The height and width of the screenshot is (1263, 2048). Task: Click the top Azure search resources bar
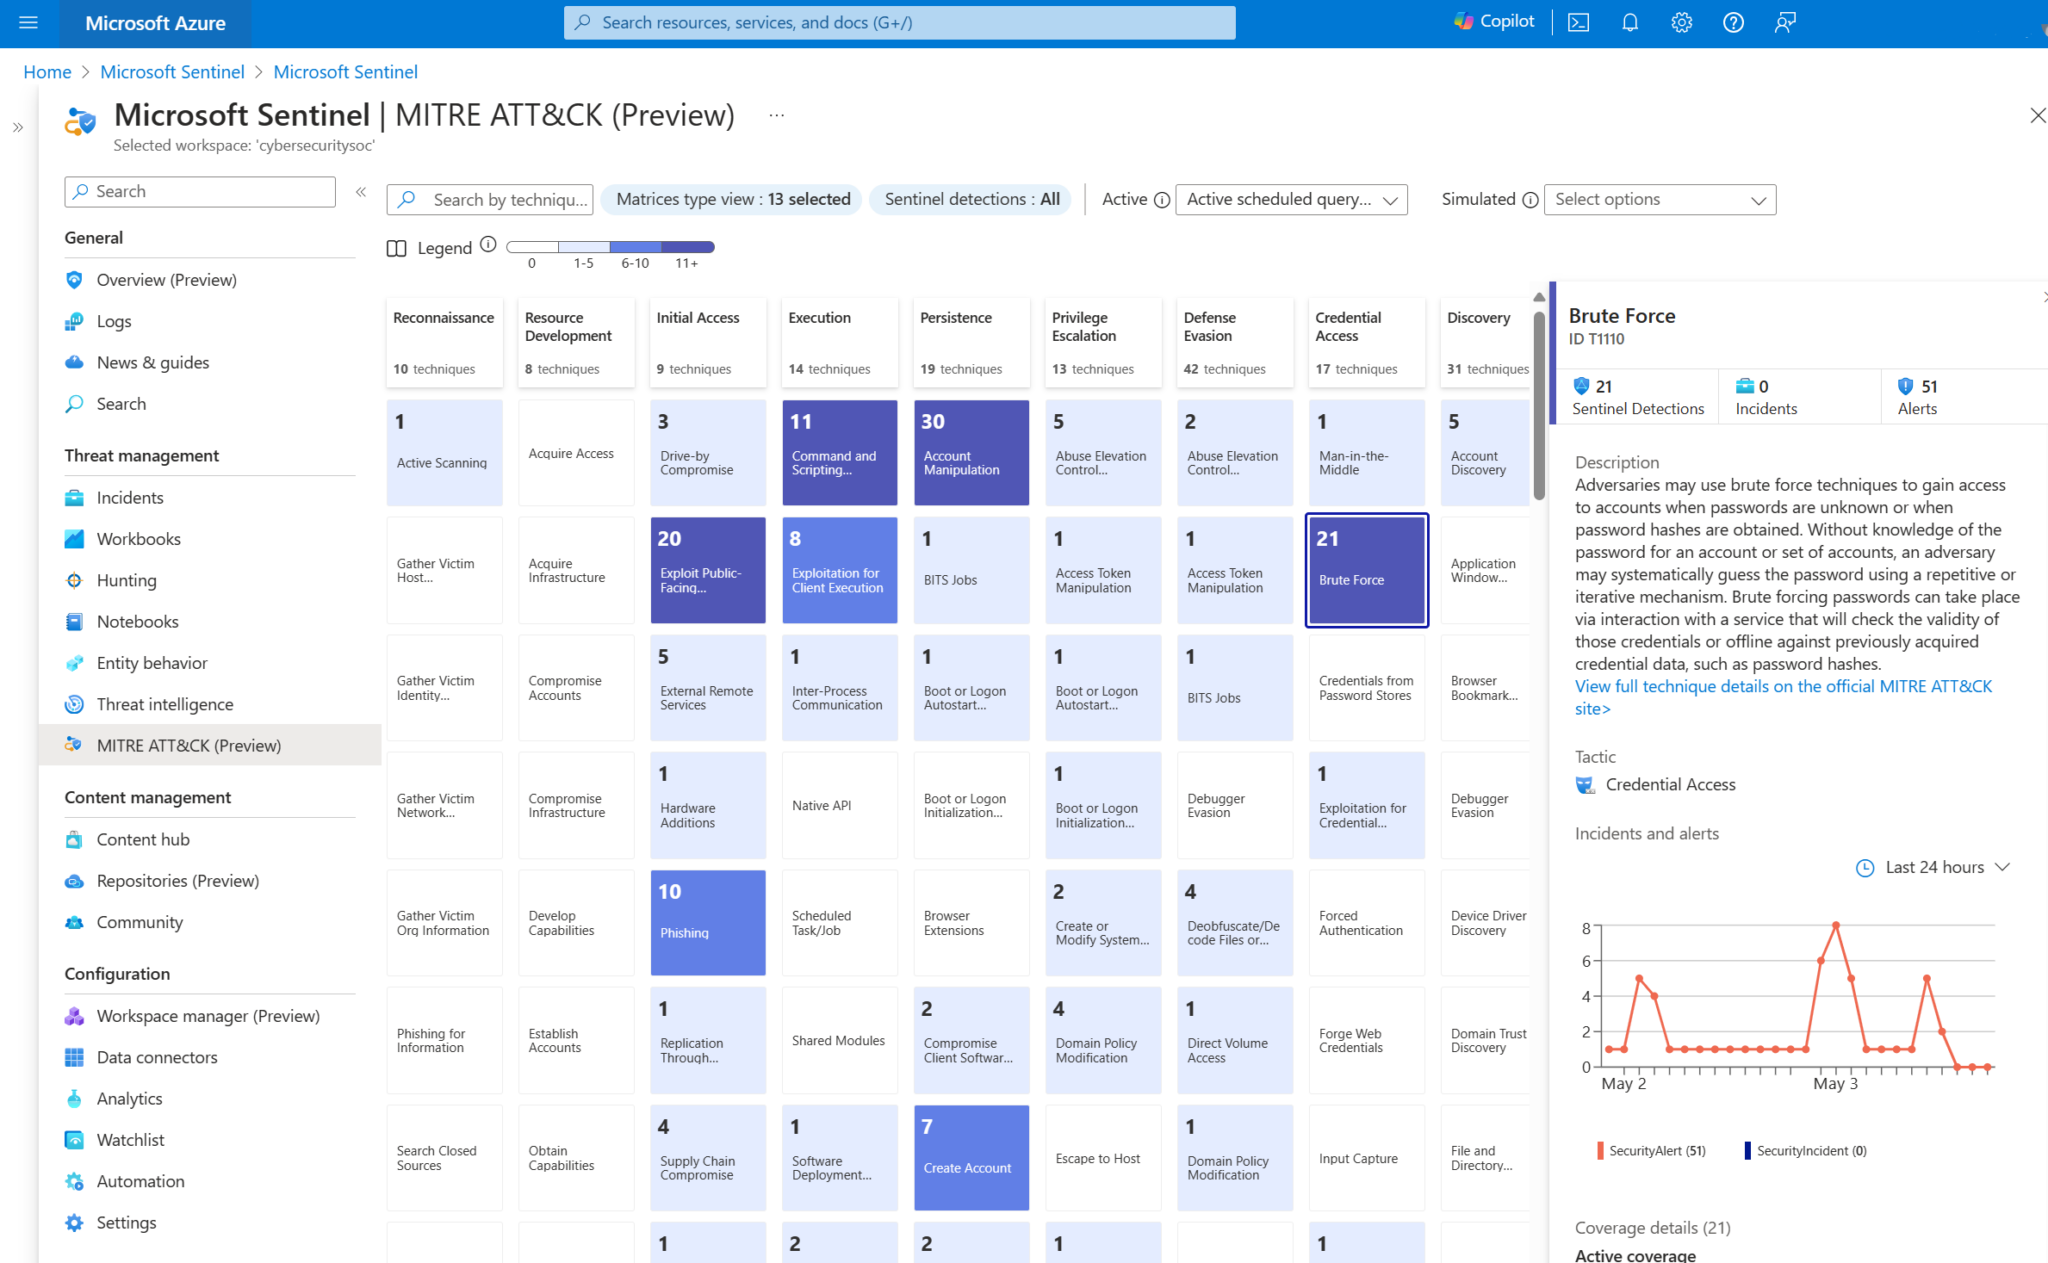point(899,22)
